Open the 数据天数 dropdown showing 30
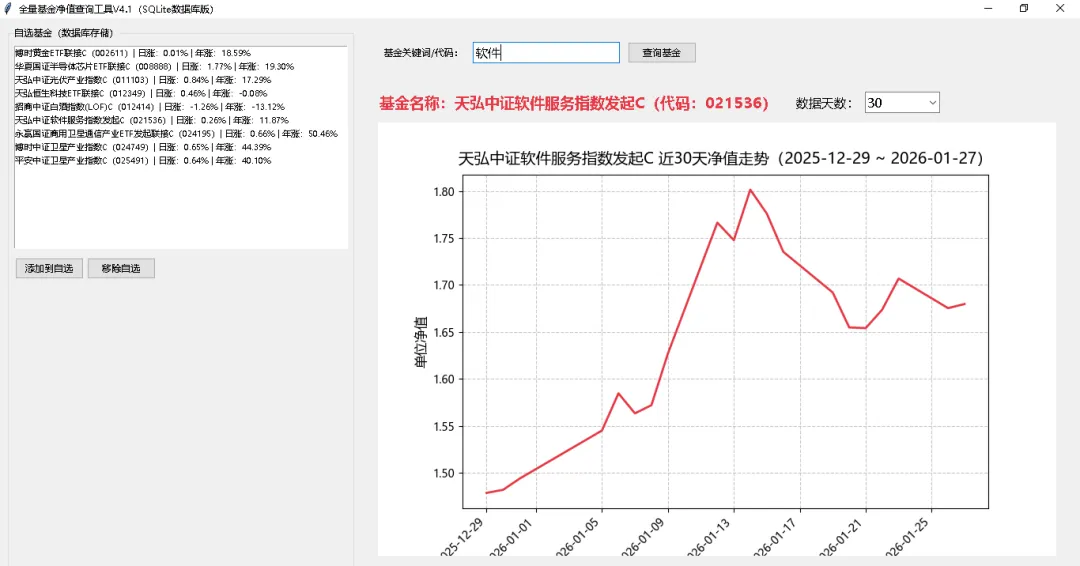The height and width of the screenshot is (566, 1080). click(902, 103)
